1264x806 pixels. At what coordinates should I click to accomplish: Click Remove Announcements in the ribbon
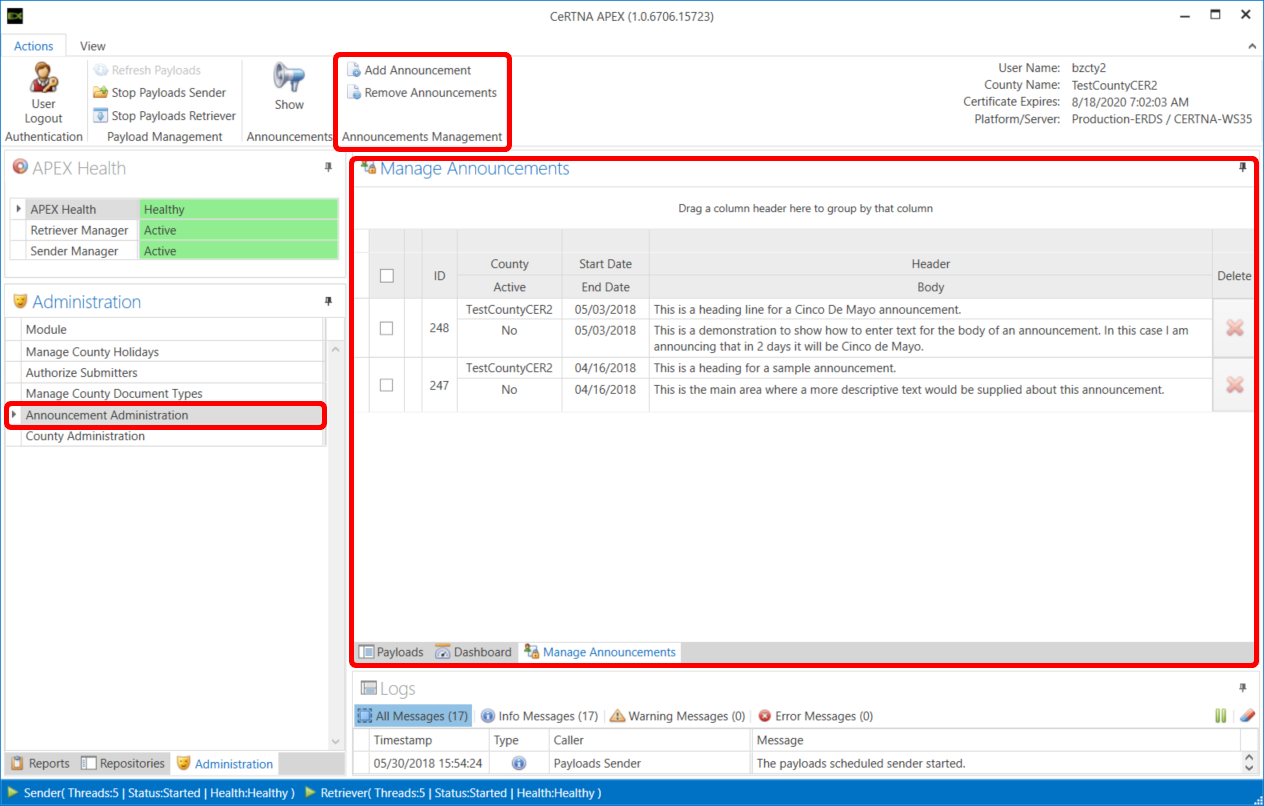(430, 93)
